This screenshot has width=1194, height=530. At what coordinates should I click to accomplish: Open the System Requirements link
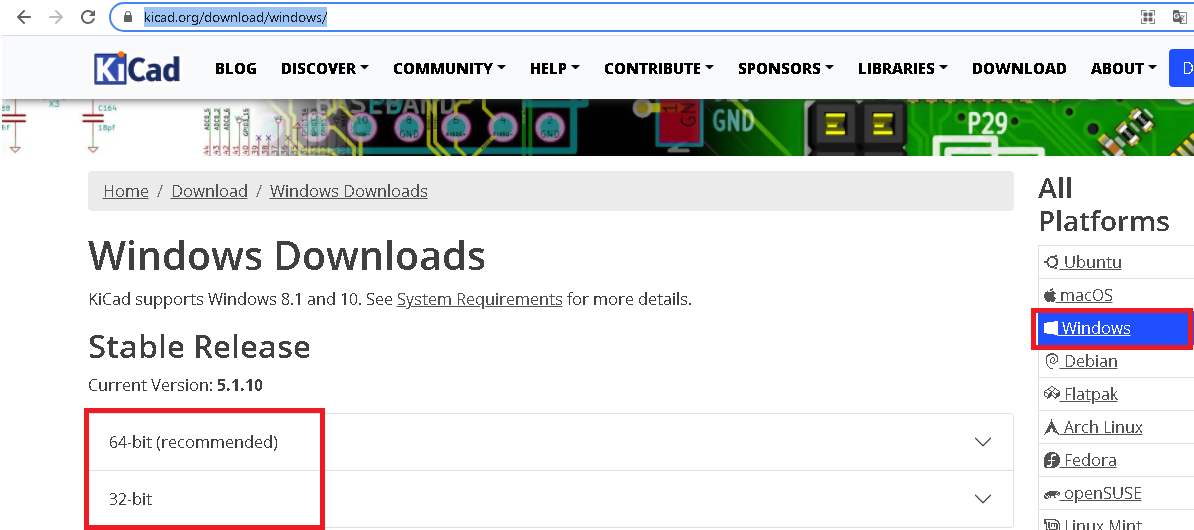(x=480, y=299)
